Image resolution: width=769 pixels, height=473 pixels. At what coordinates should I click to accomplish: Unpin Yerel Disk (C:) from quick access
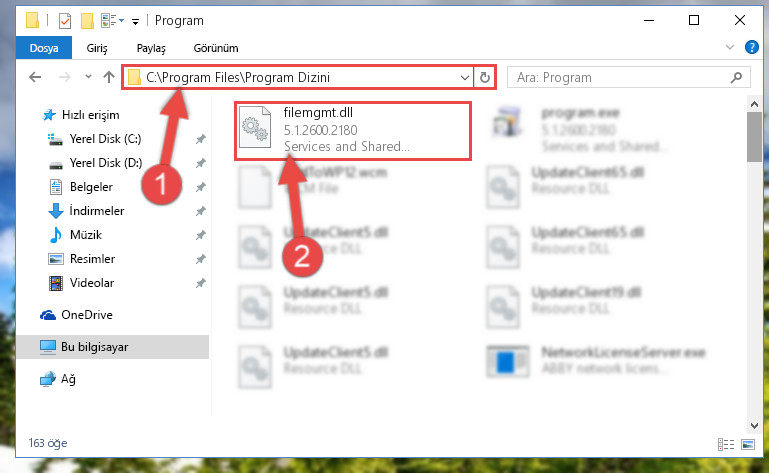coord(201,139)
